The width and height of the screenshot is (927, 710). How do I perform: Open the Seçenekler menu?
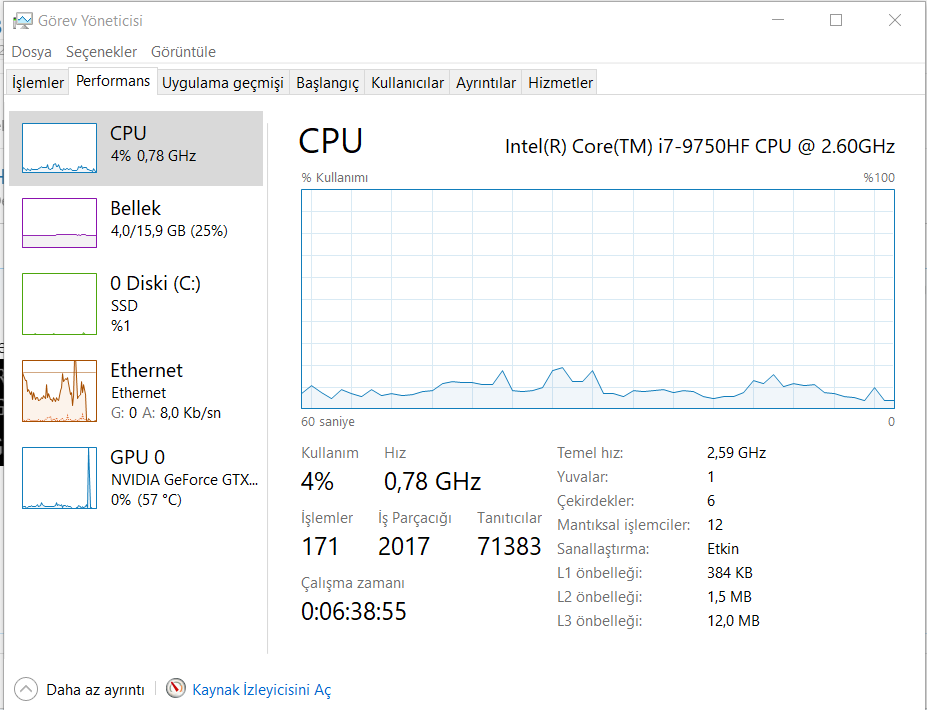point(101,52)
